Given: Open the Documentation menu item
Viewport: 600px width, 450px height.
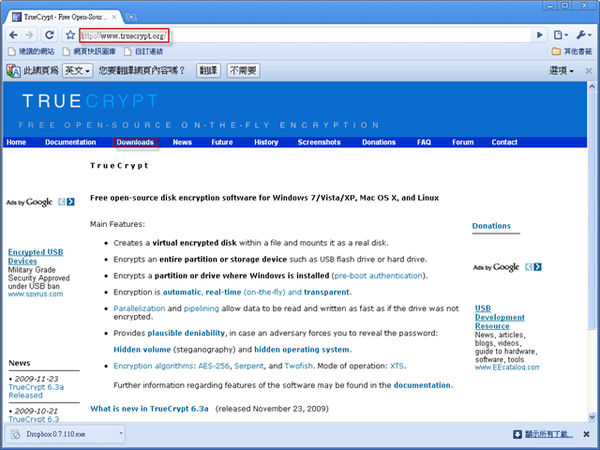Looking at the screenshot, I should pos(70,142).
